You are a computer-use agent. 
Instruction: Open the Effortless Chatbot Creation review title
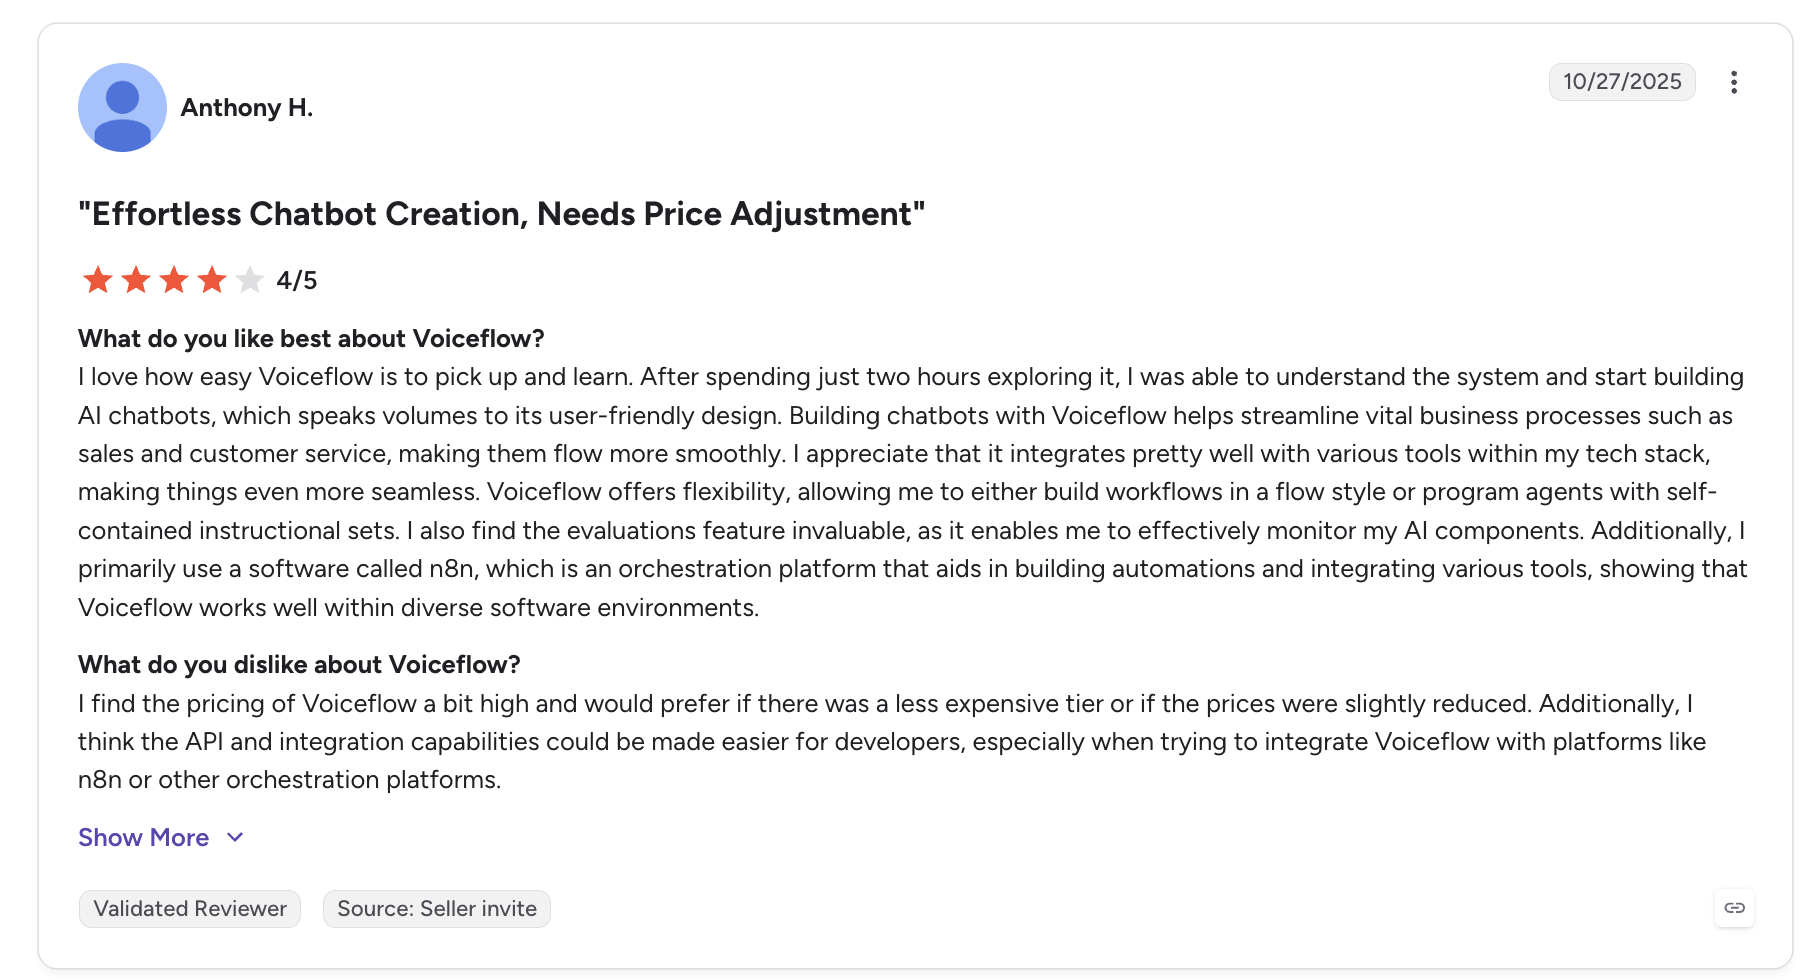click(x=502, y=214)
